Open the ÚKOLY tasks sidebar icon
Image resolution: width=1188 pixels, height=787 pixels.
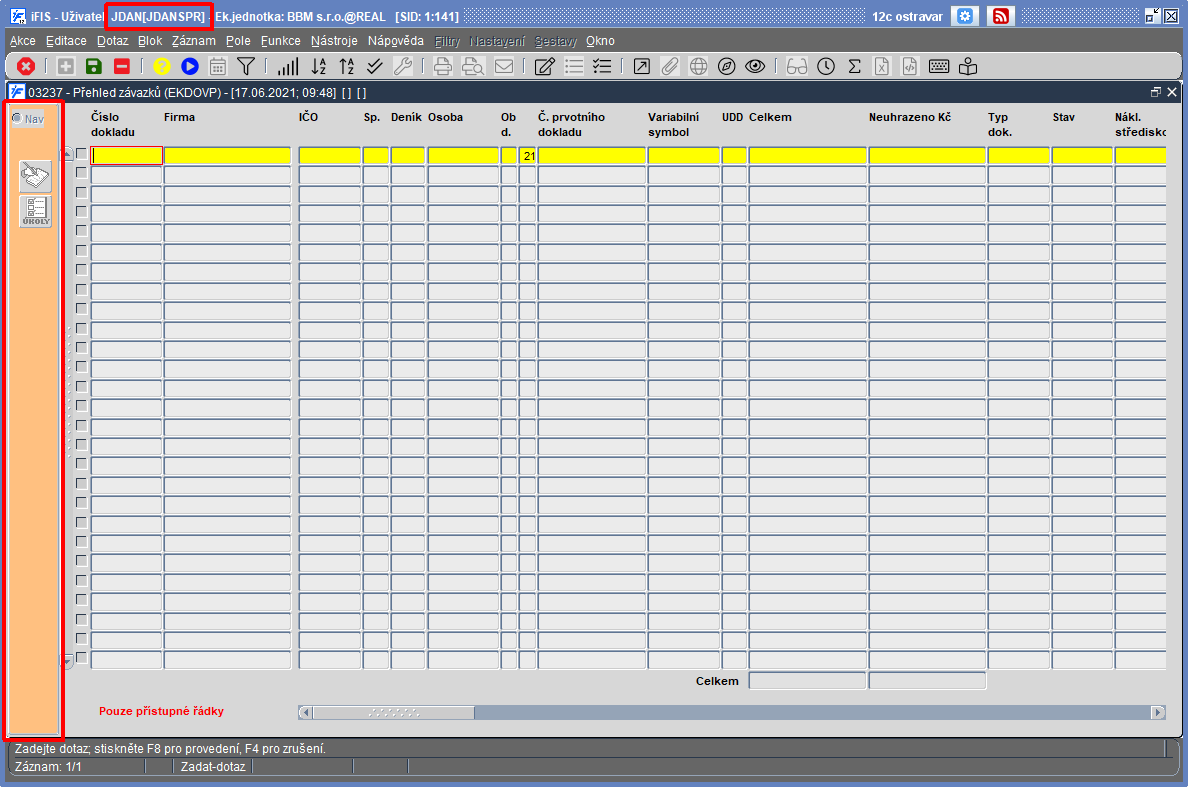pos(36,211)
